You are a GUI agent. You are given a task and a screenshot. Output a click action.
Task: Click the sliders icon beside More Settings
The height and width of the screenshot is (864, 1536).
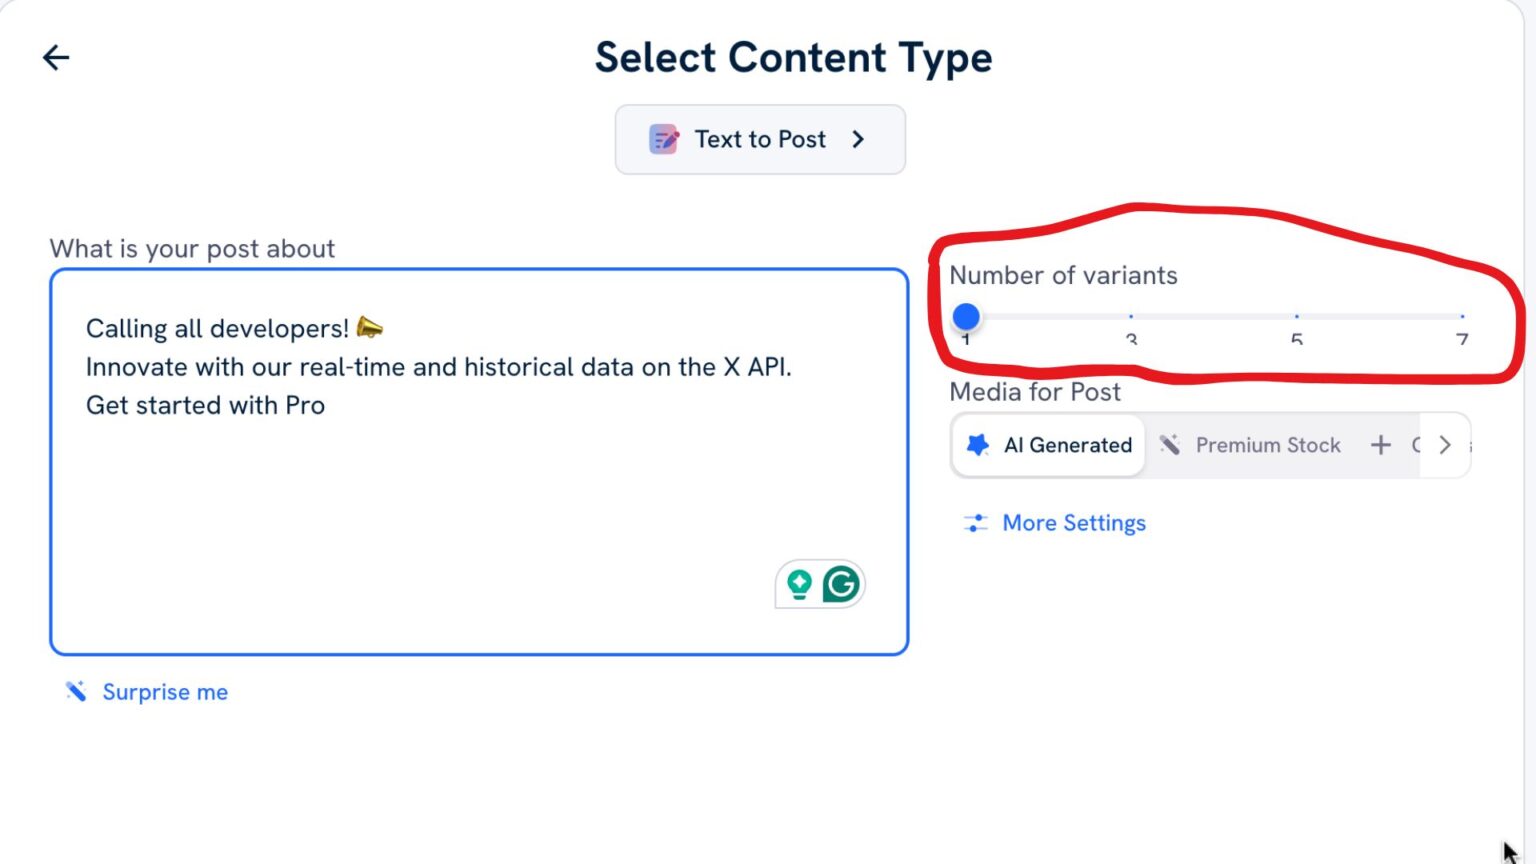[x=975, y=522]
